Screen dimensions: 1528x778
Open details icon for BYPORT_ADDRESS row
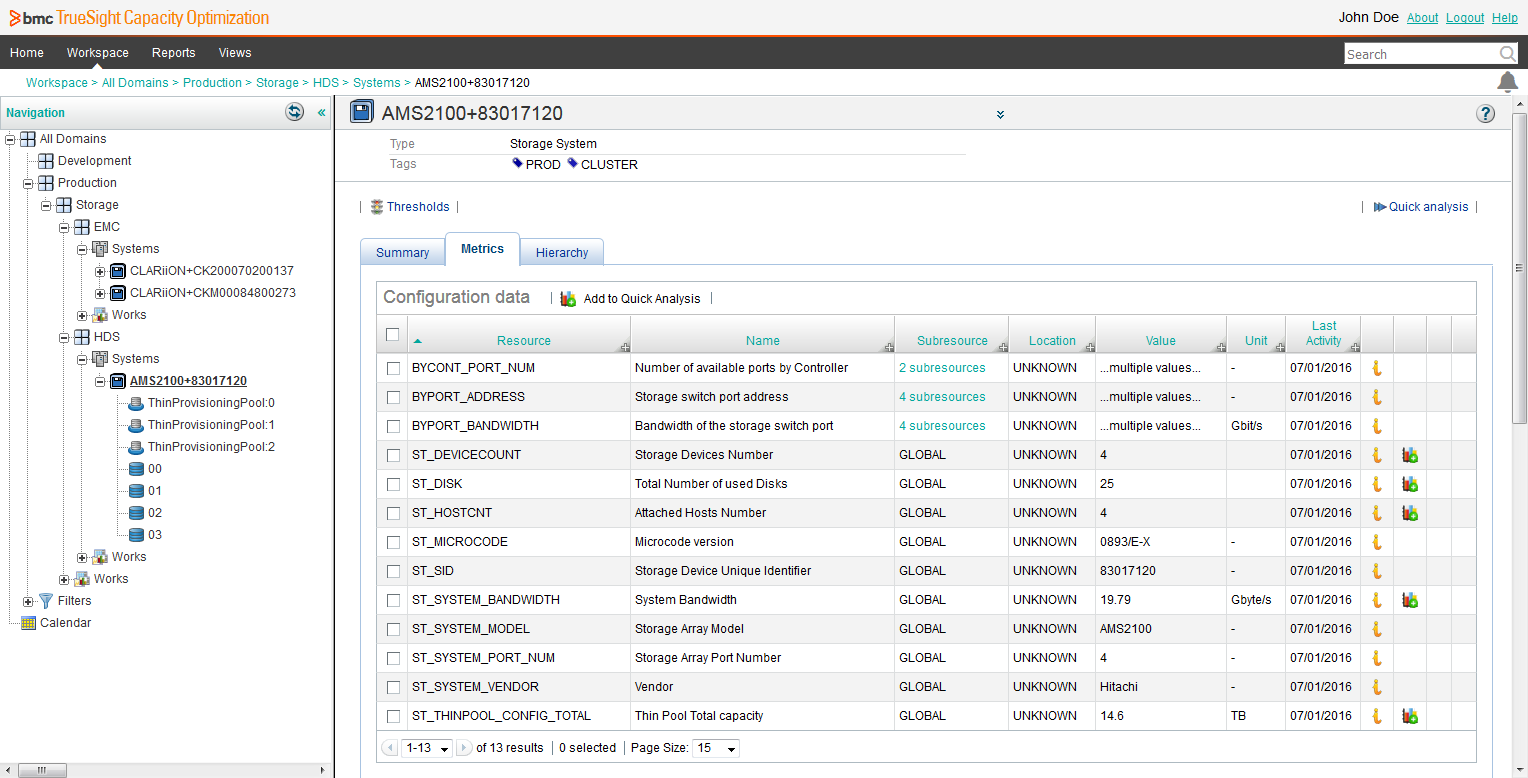(x=1377, y=397)
